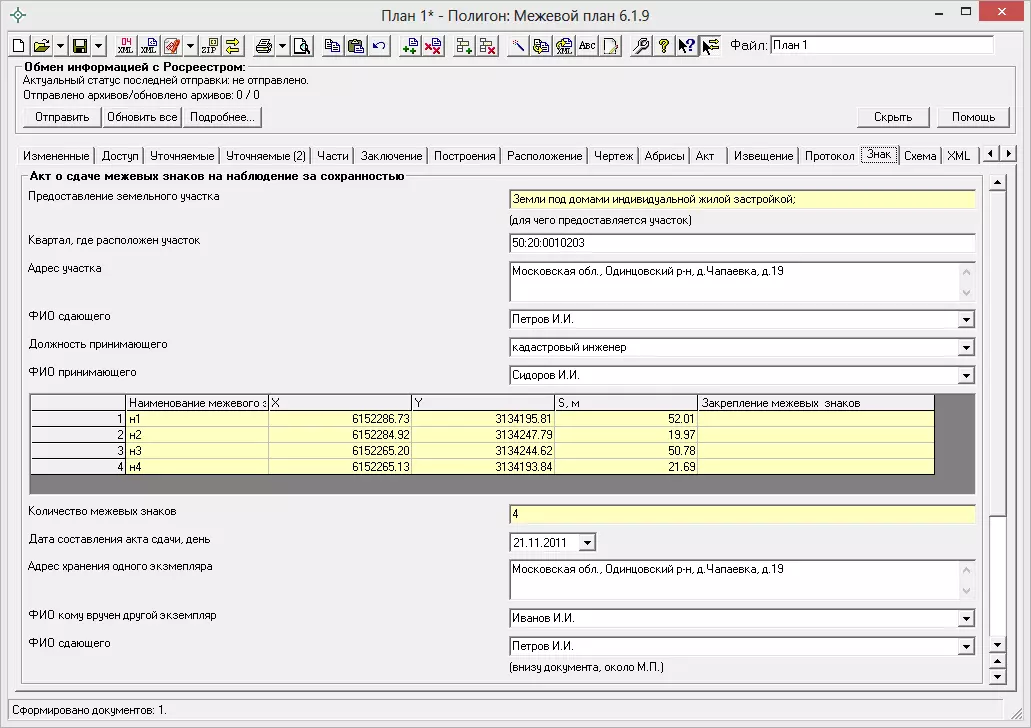Create ZIP archive via ZIP icon
Viewport: 1031px width, 728px height.
(210, 45)
